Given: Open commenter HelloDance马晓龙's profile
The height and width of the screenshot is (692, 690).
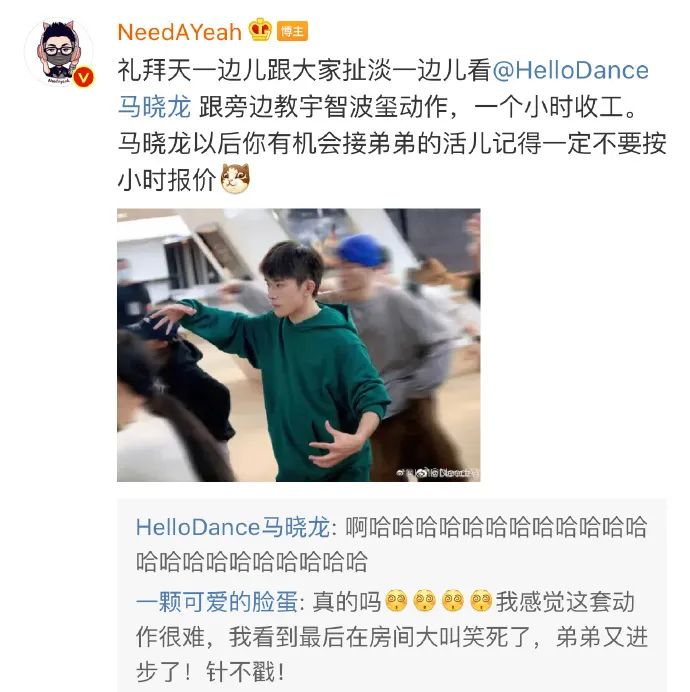Looking at the screenshot, I should [x=232, y=527].
